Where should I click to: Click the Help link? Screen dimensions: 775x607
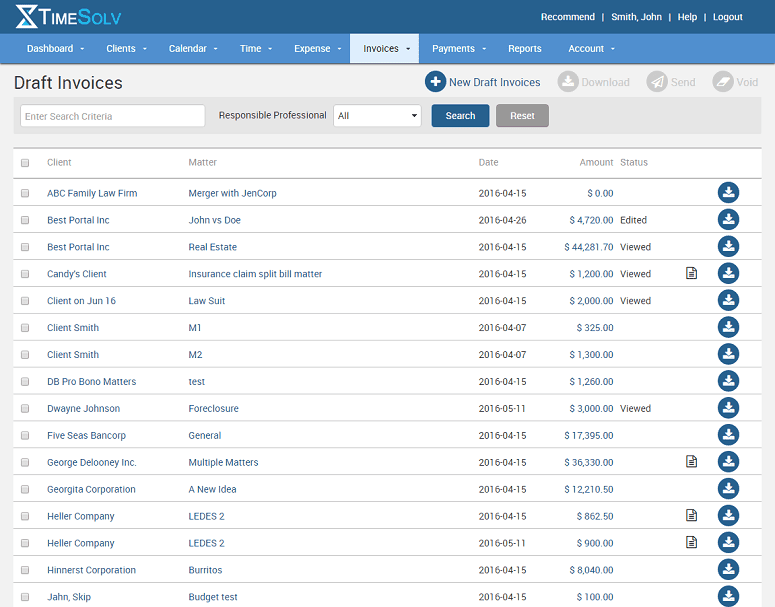[687, 17]
